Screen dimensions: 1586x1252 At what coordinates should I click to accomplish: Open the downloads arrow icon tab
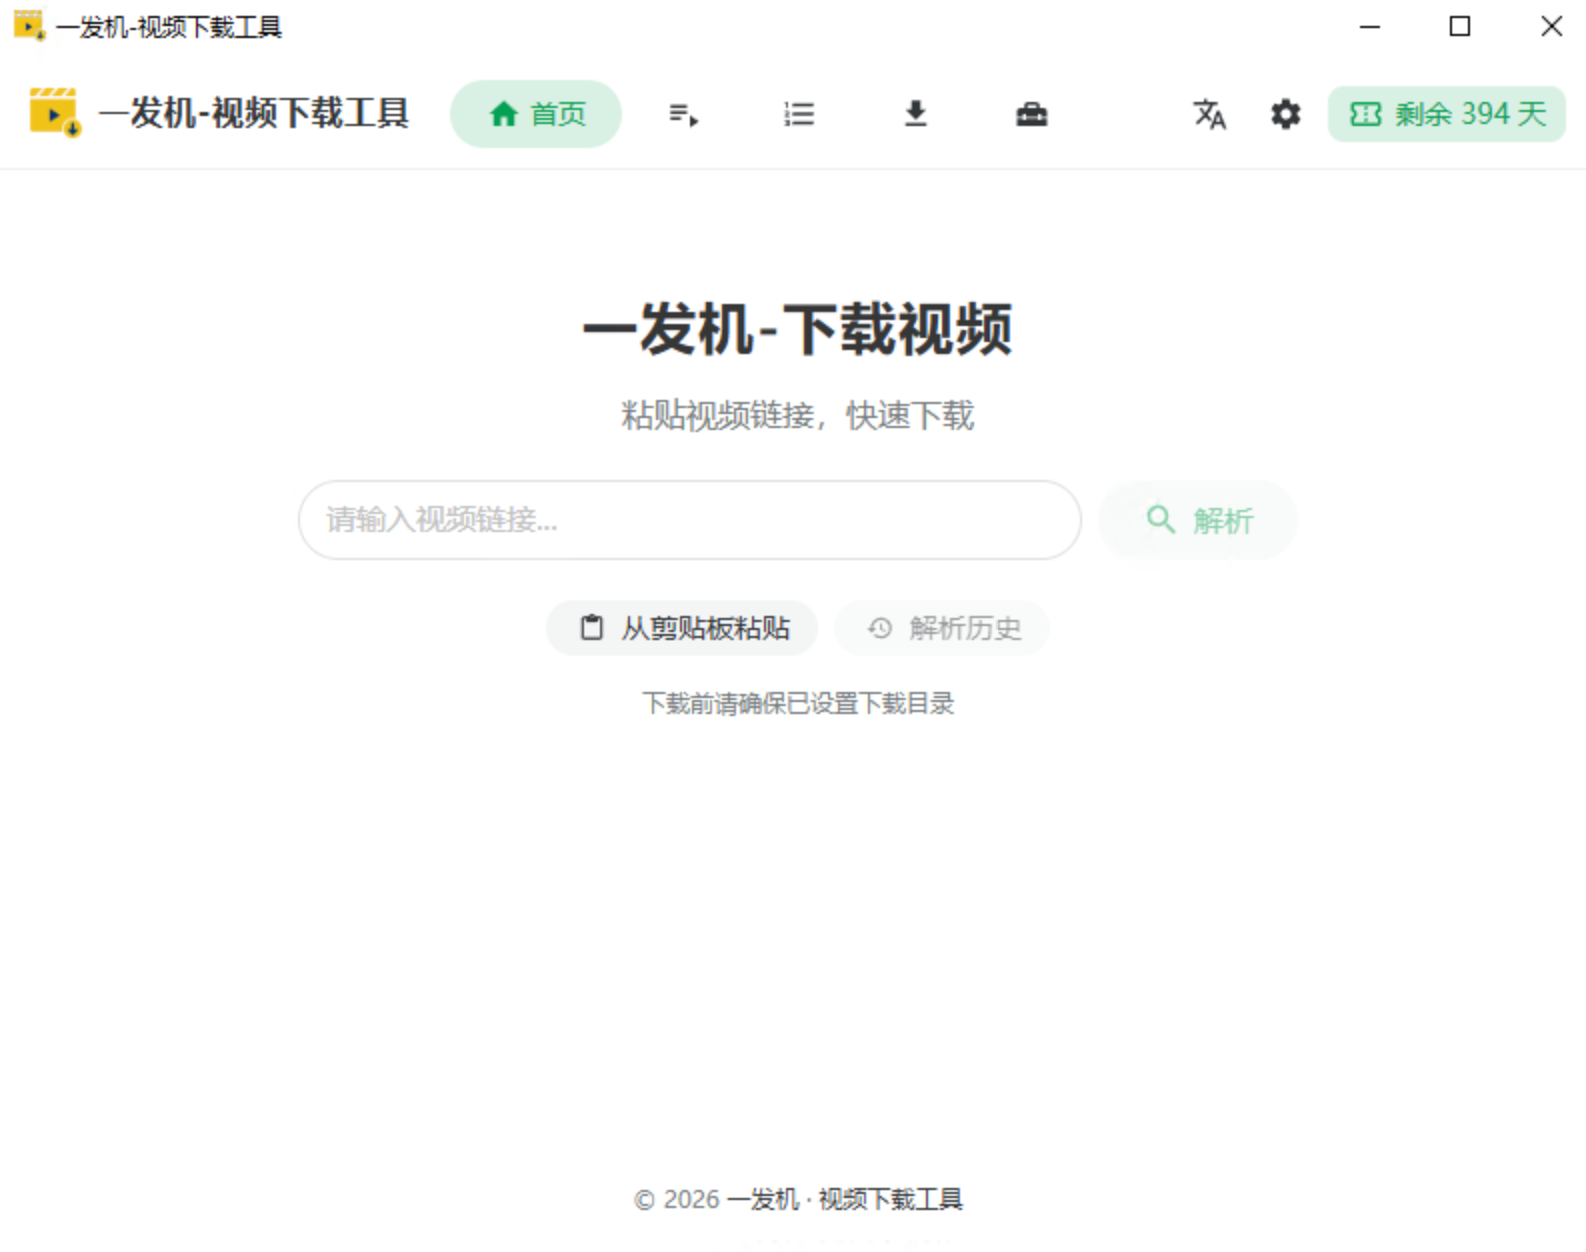[x=915, y=114]
